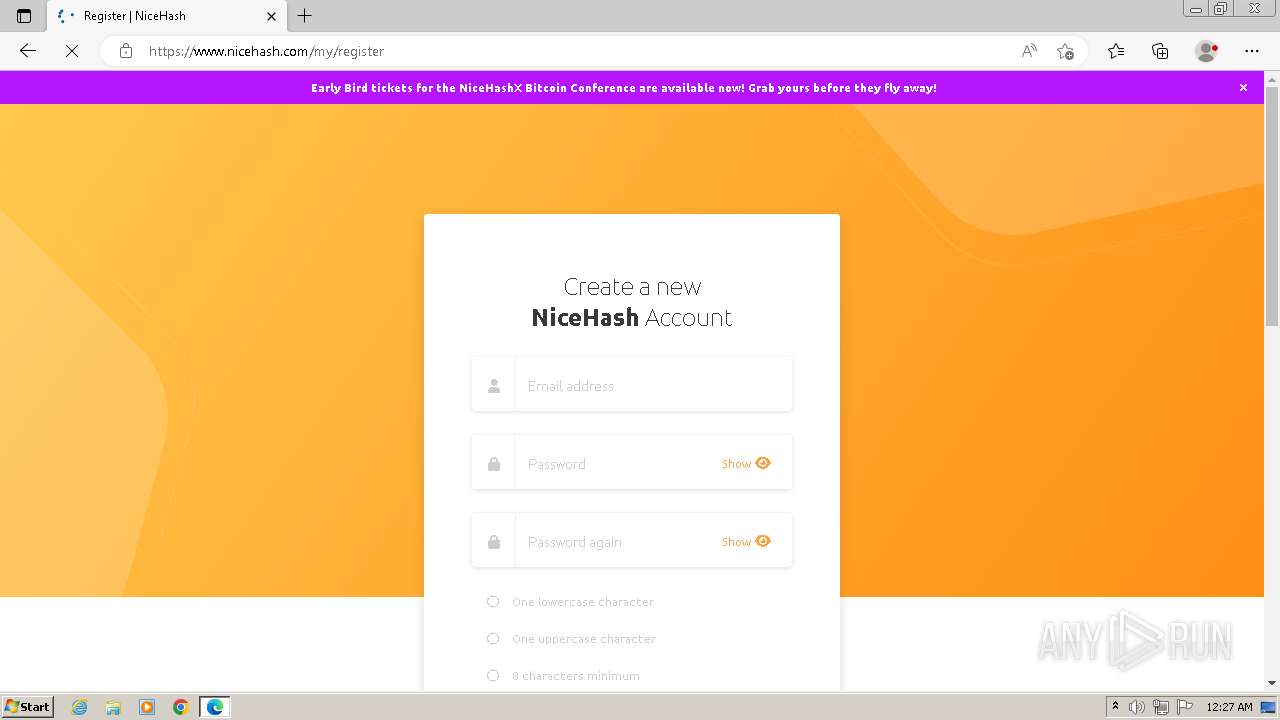The width and height of the screenshot is (1280, 720).
Task: Open the media player taskbar icon
Action: (x=147, y=707)
